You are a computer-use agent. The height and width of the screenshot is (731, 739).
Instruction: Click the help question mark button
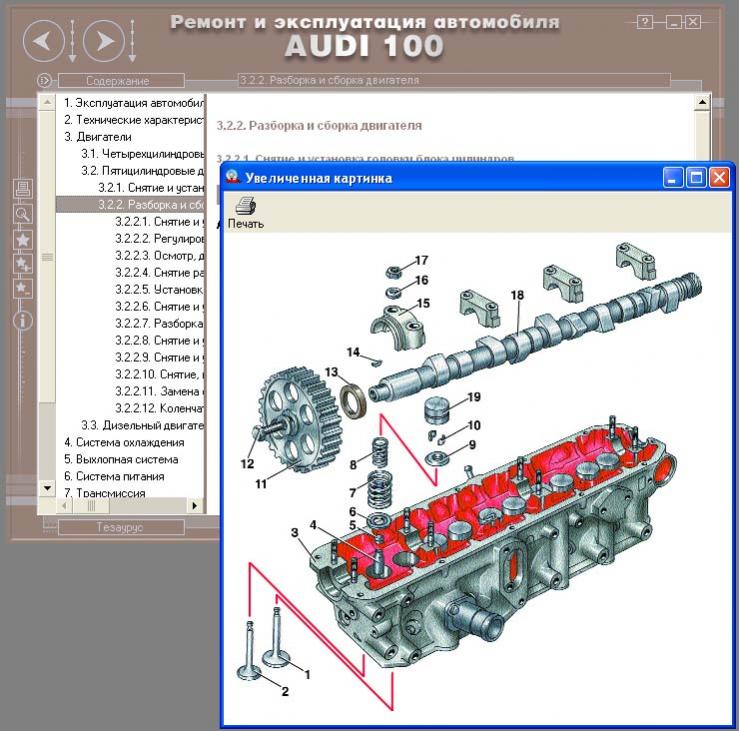(x=644, y=22)
